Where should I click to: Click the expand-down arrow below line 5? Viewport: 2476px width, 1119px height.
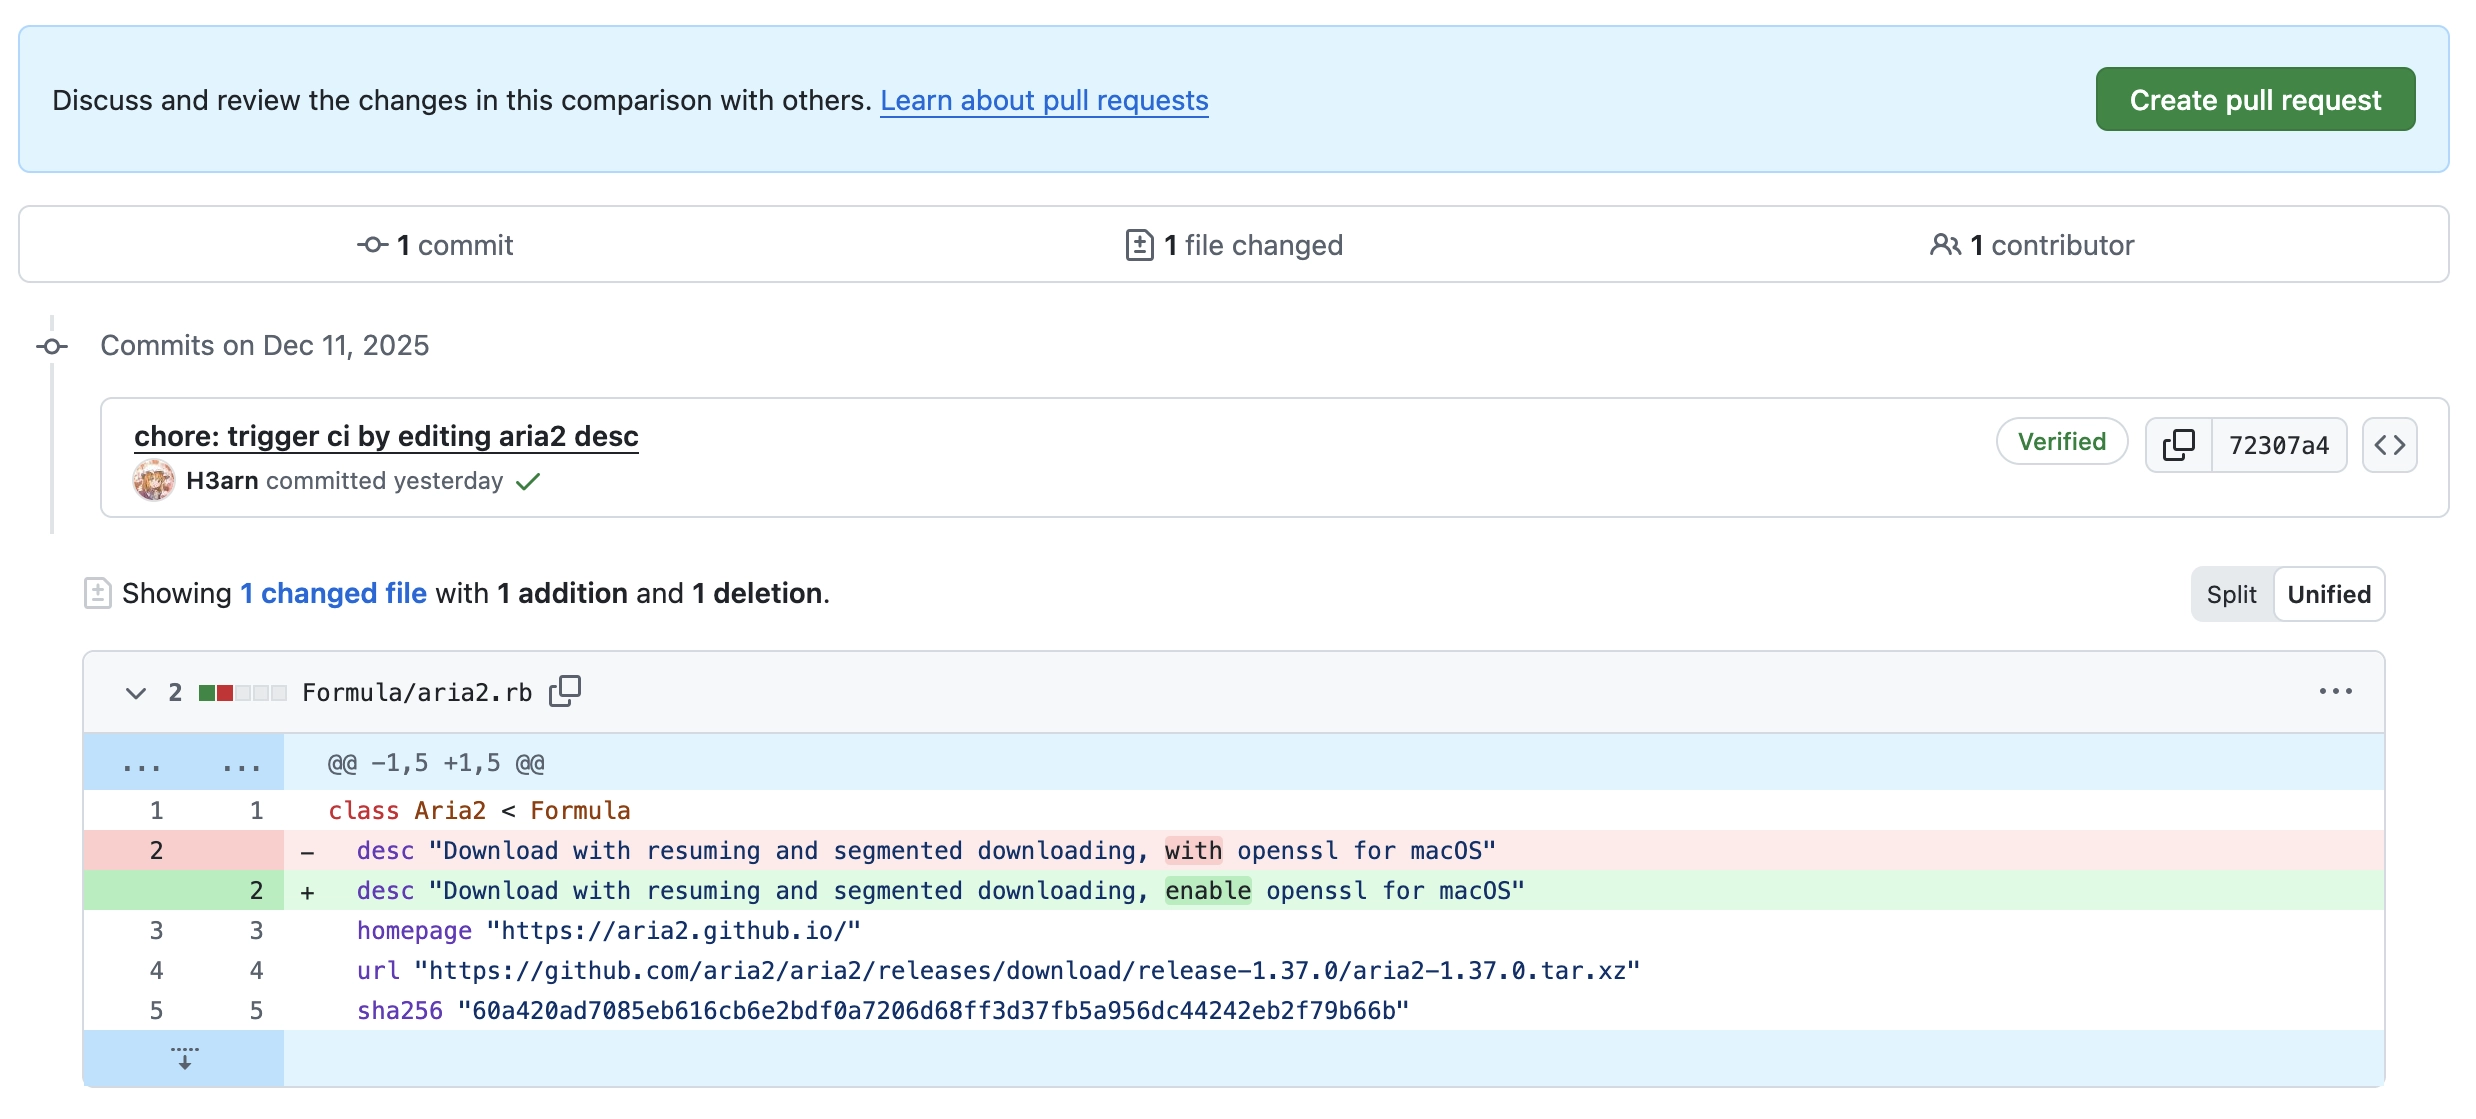(x=184, y=1058)
